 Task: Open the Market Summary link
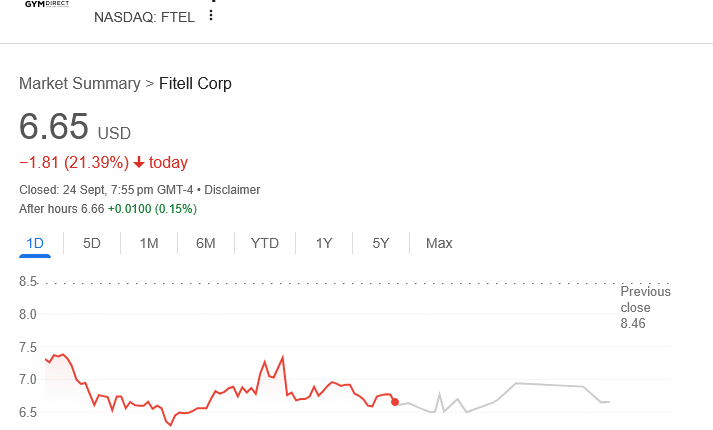pos(80,83)
